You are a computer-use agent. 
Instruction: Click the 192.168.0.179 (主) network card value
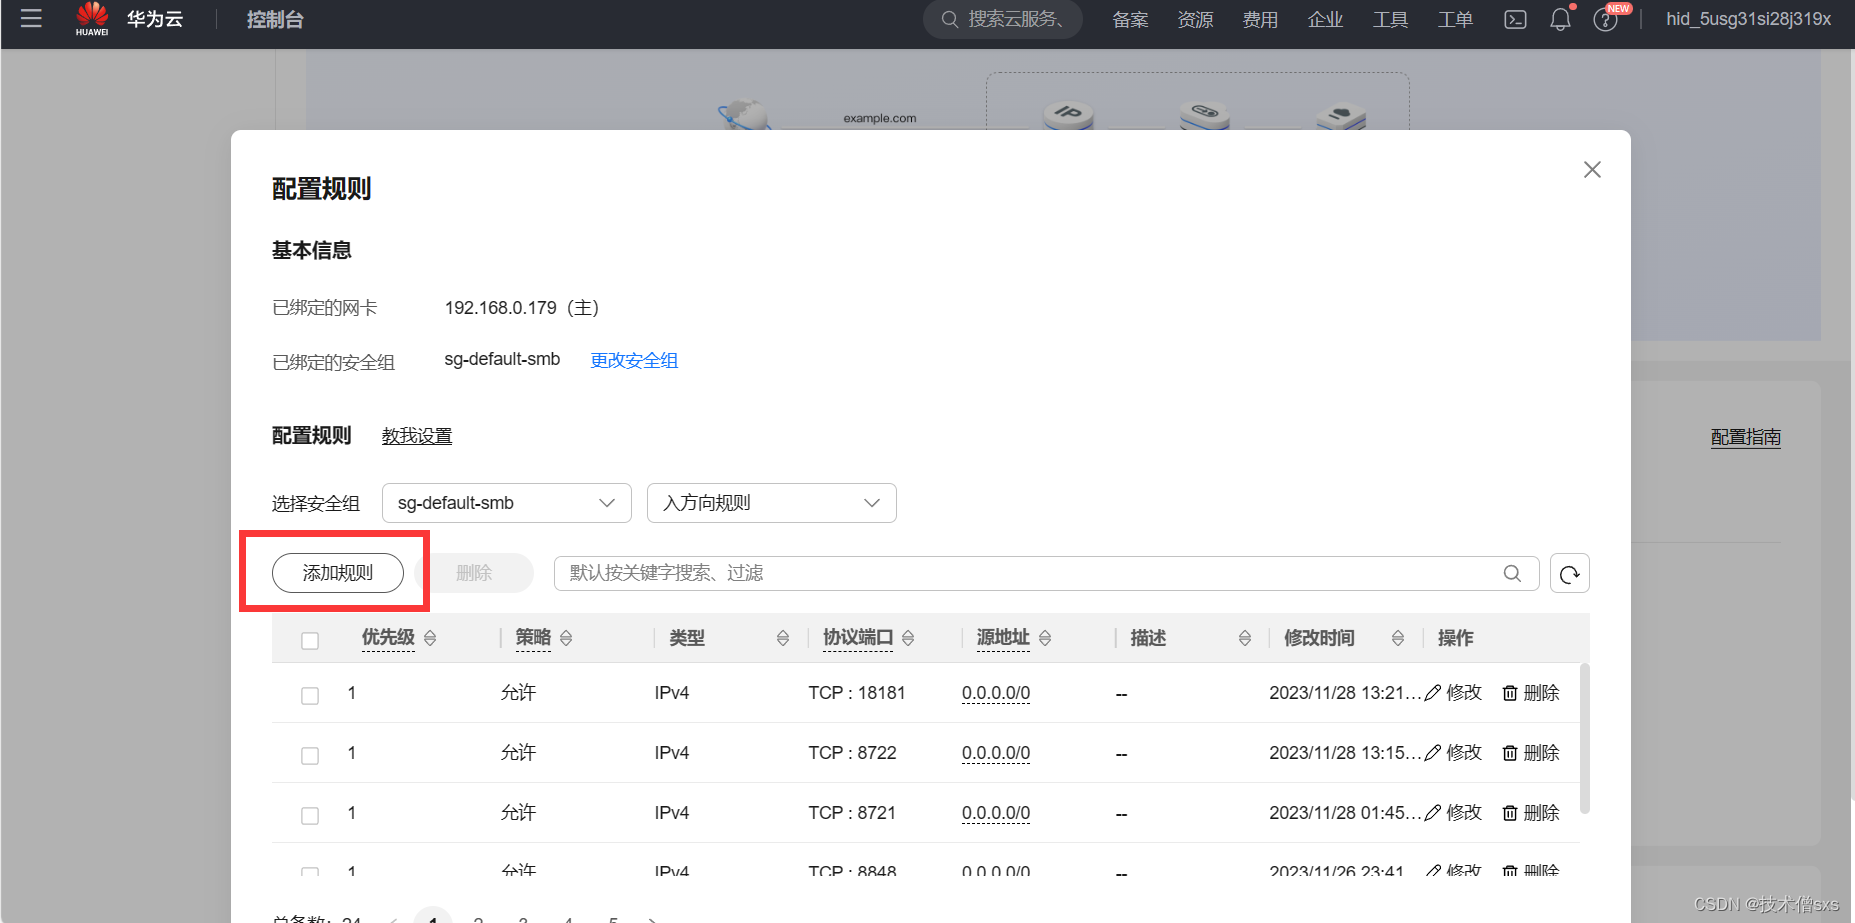click(522, 308)
